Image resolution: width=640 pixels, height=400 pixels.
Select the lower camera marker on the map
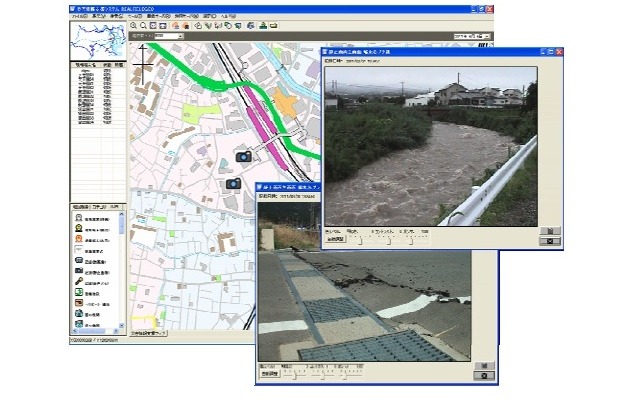click(x=233, y=184)
